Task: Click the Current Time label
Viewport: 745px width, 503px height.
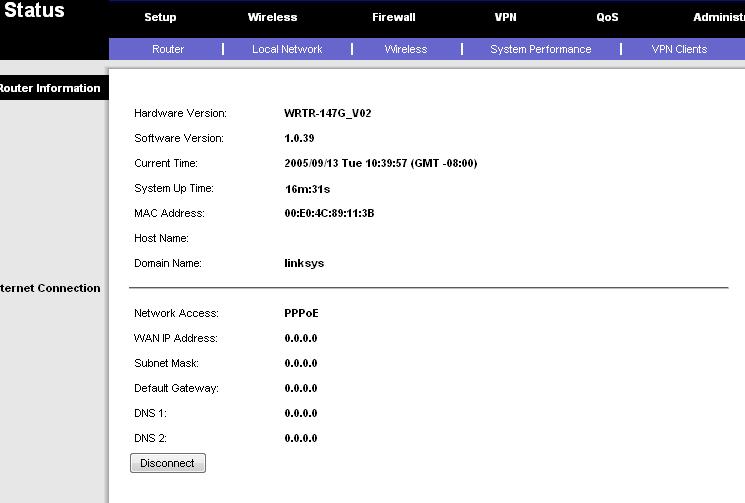Action: pyautogui.click(x=166, y=163)
